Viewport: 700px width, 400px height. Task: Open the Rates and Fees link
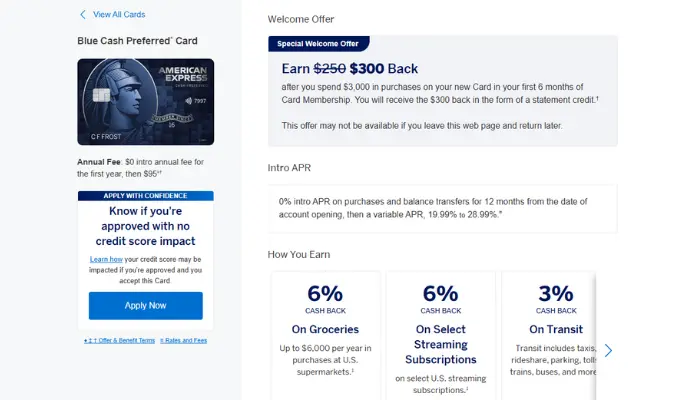pyautogui.click(x=183, y=340)
